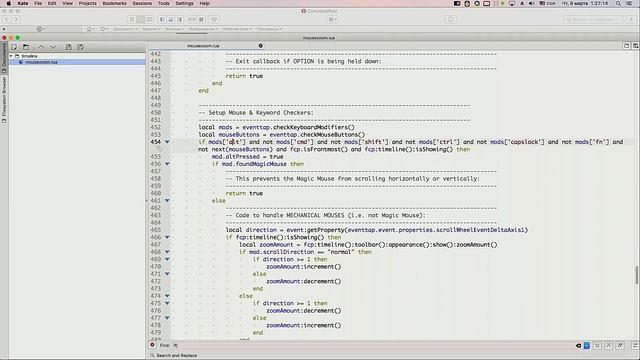Click the vertical scrollbar handle in the editor
The image size is (640, 360).
pos(636,274)
